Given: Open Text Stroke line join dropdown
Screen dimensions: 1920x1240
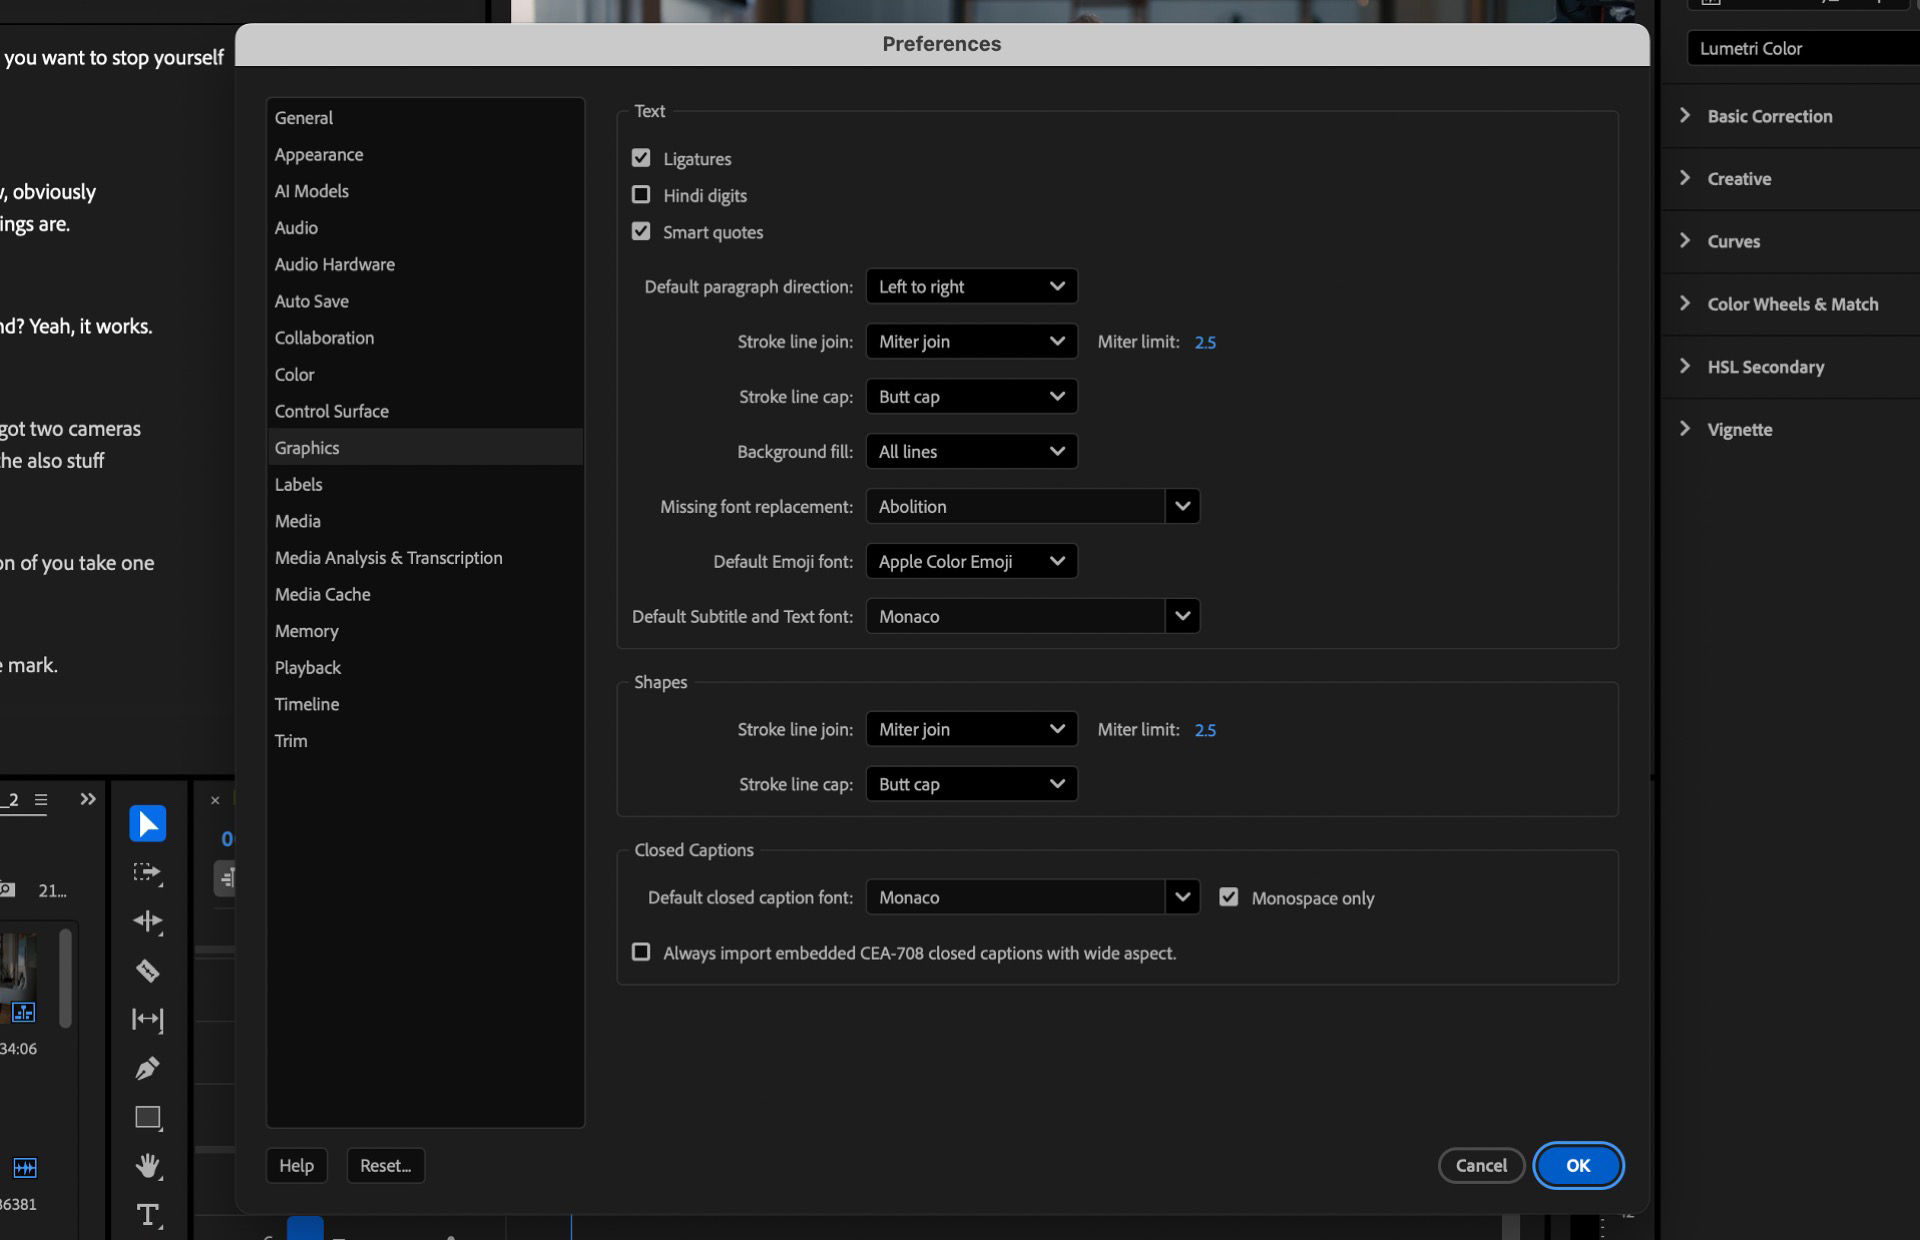Looking at the screenshot, I should (971, 342).
